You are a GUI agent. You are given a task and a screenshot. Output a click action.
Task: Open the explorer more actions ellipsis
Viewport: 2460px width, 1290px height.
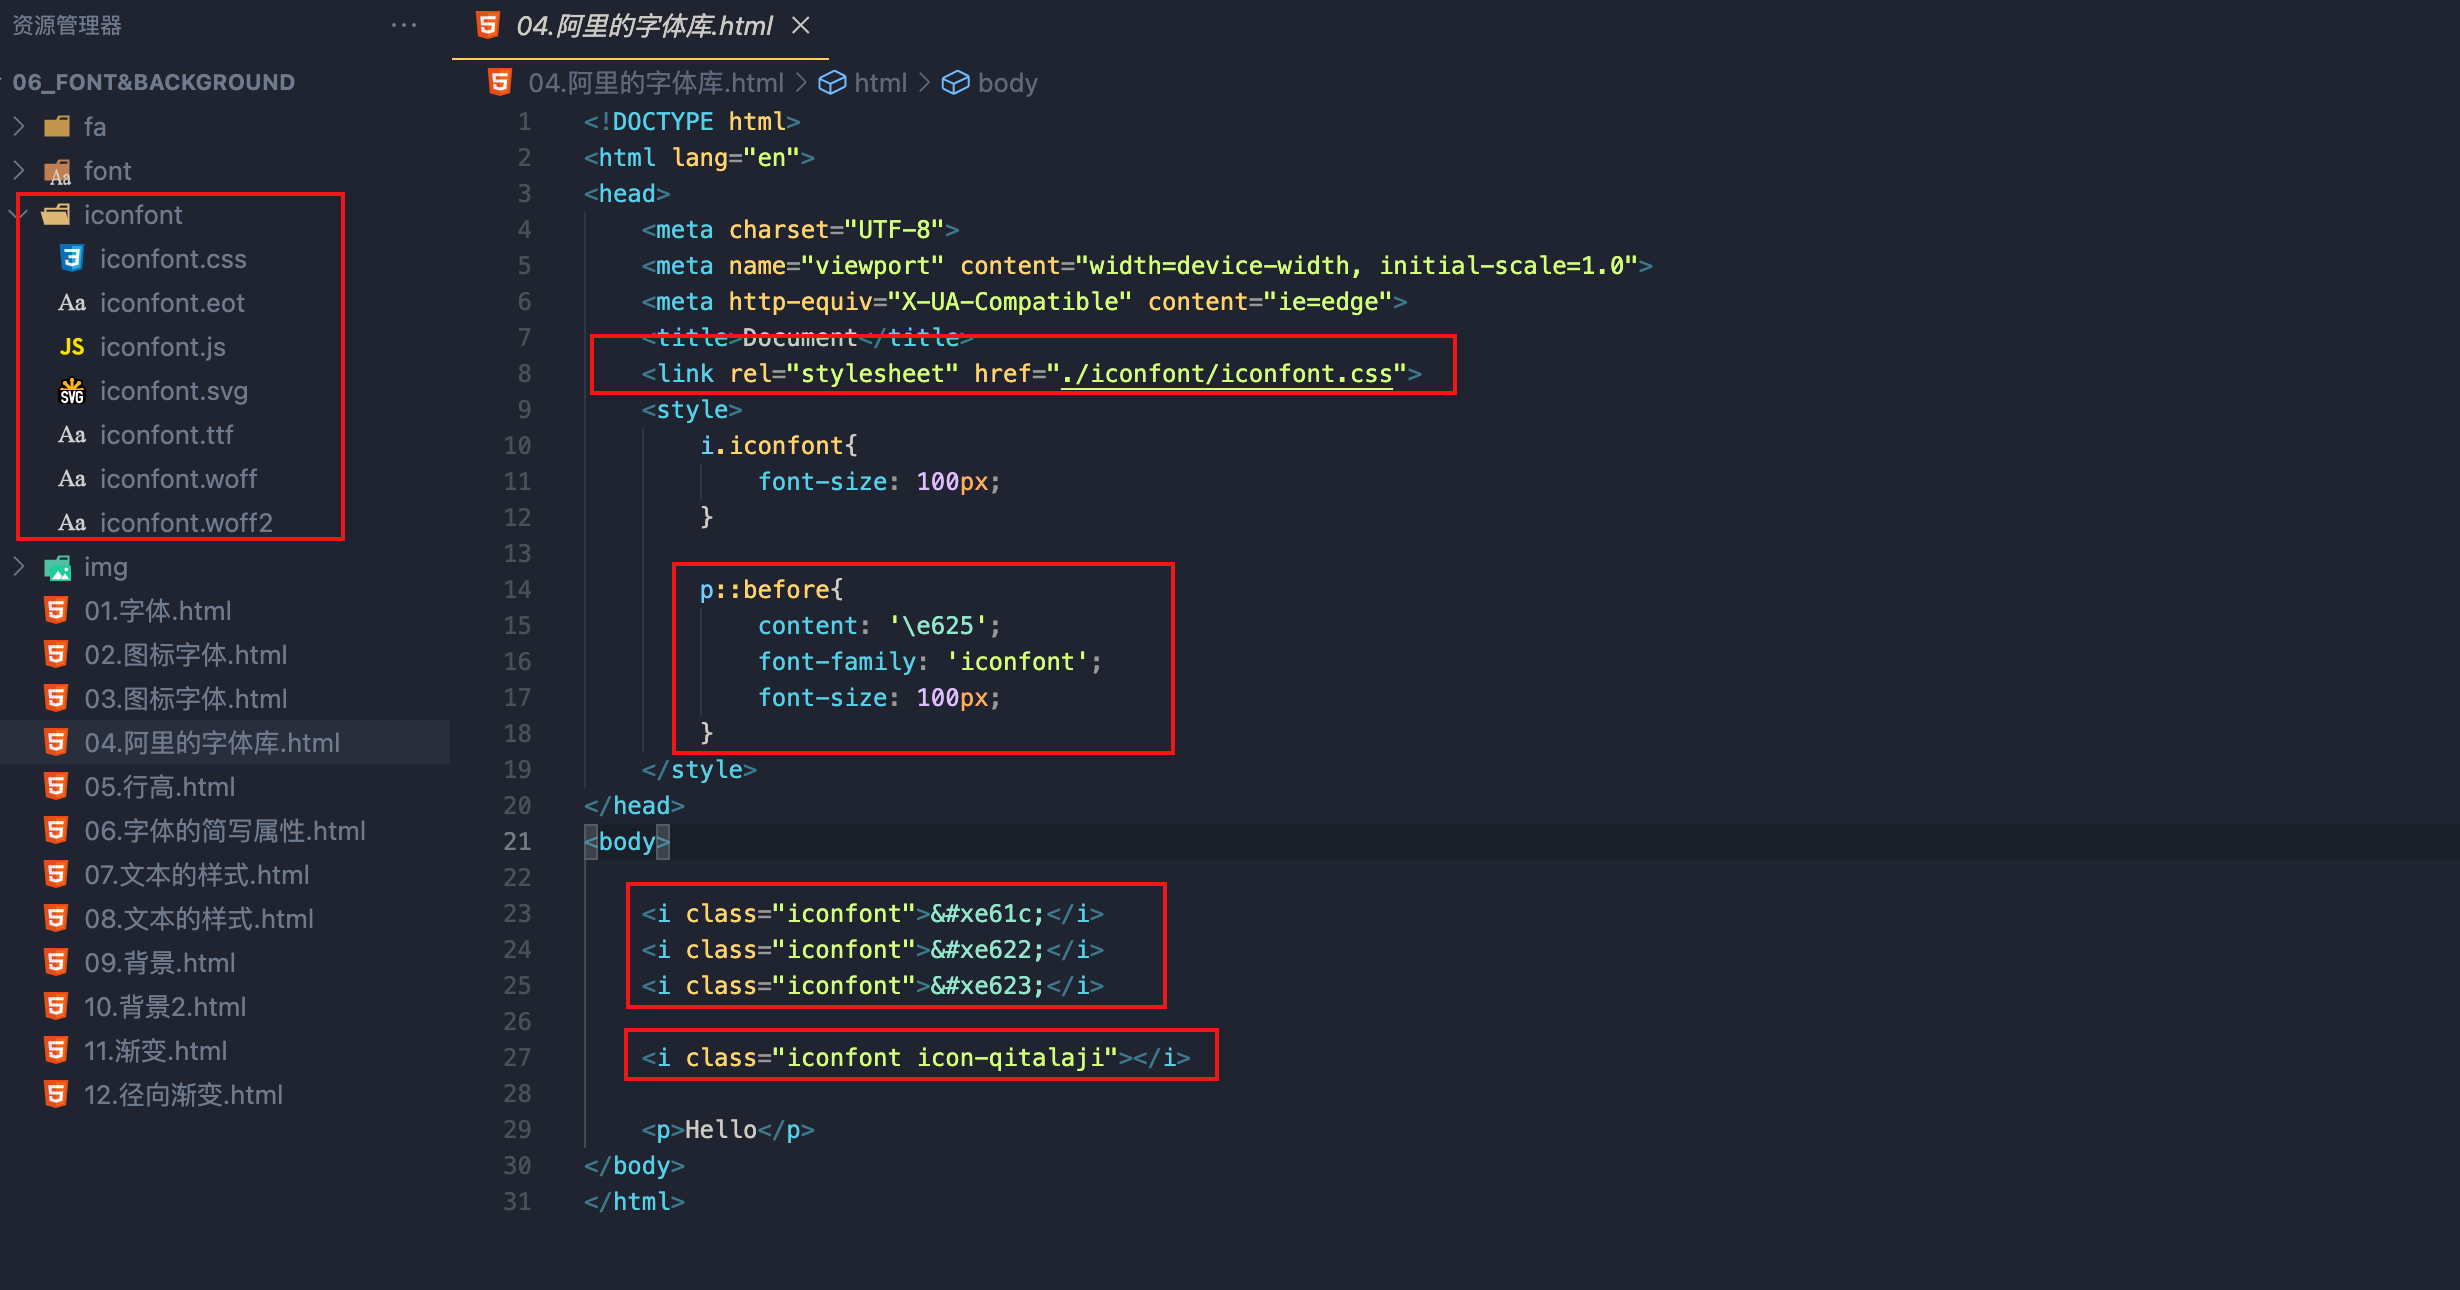pos(404,25)
